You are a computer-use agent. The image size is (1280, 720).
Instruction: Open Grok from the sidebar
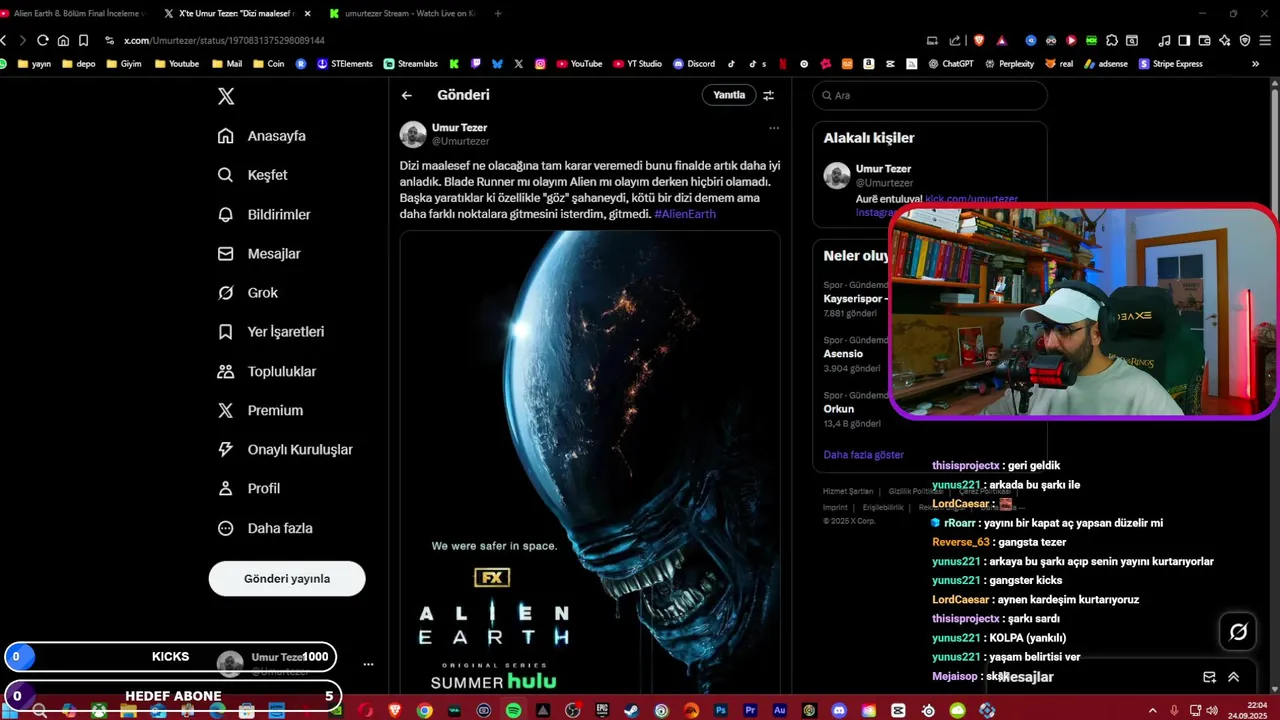click(248, 293)
